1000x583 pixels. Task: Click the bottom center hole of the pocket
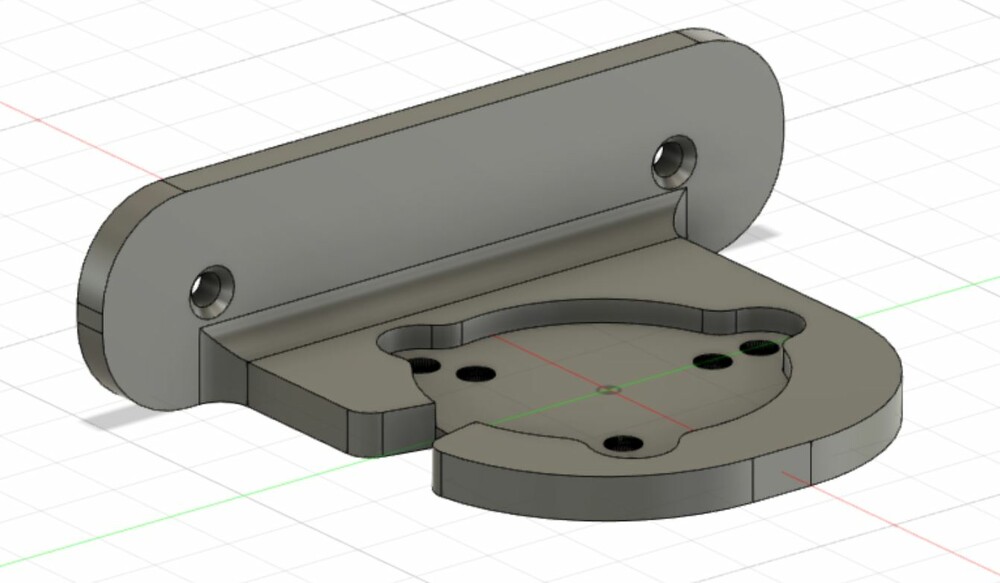(x=622, y=441)
